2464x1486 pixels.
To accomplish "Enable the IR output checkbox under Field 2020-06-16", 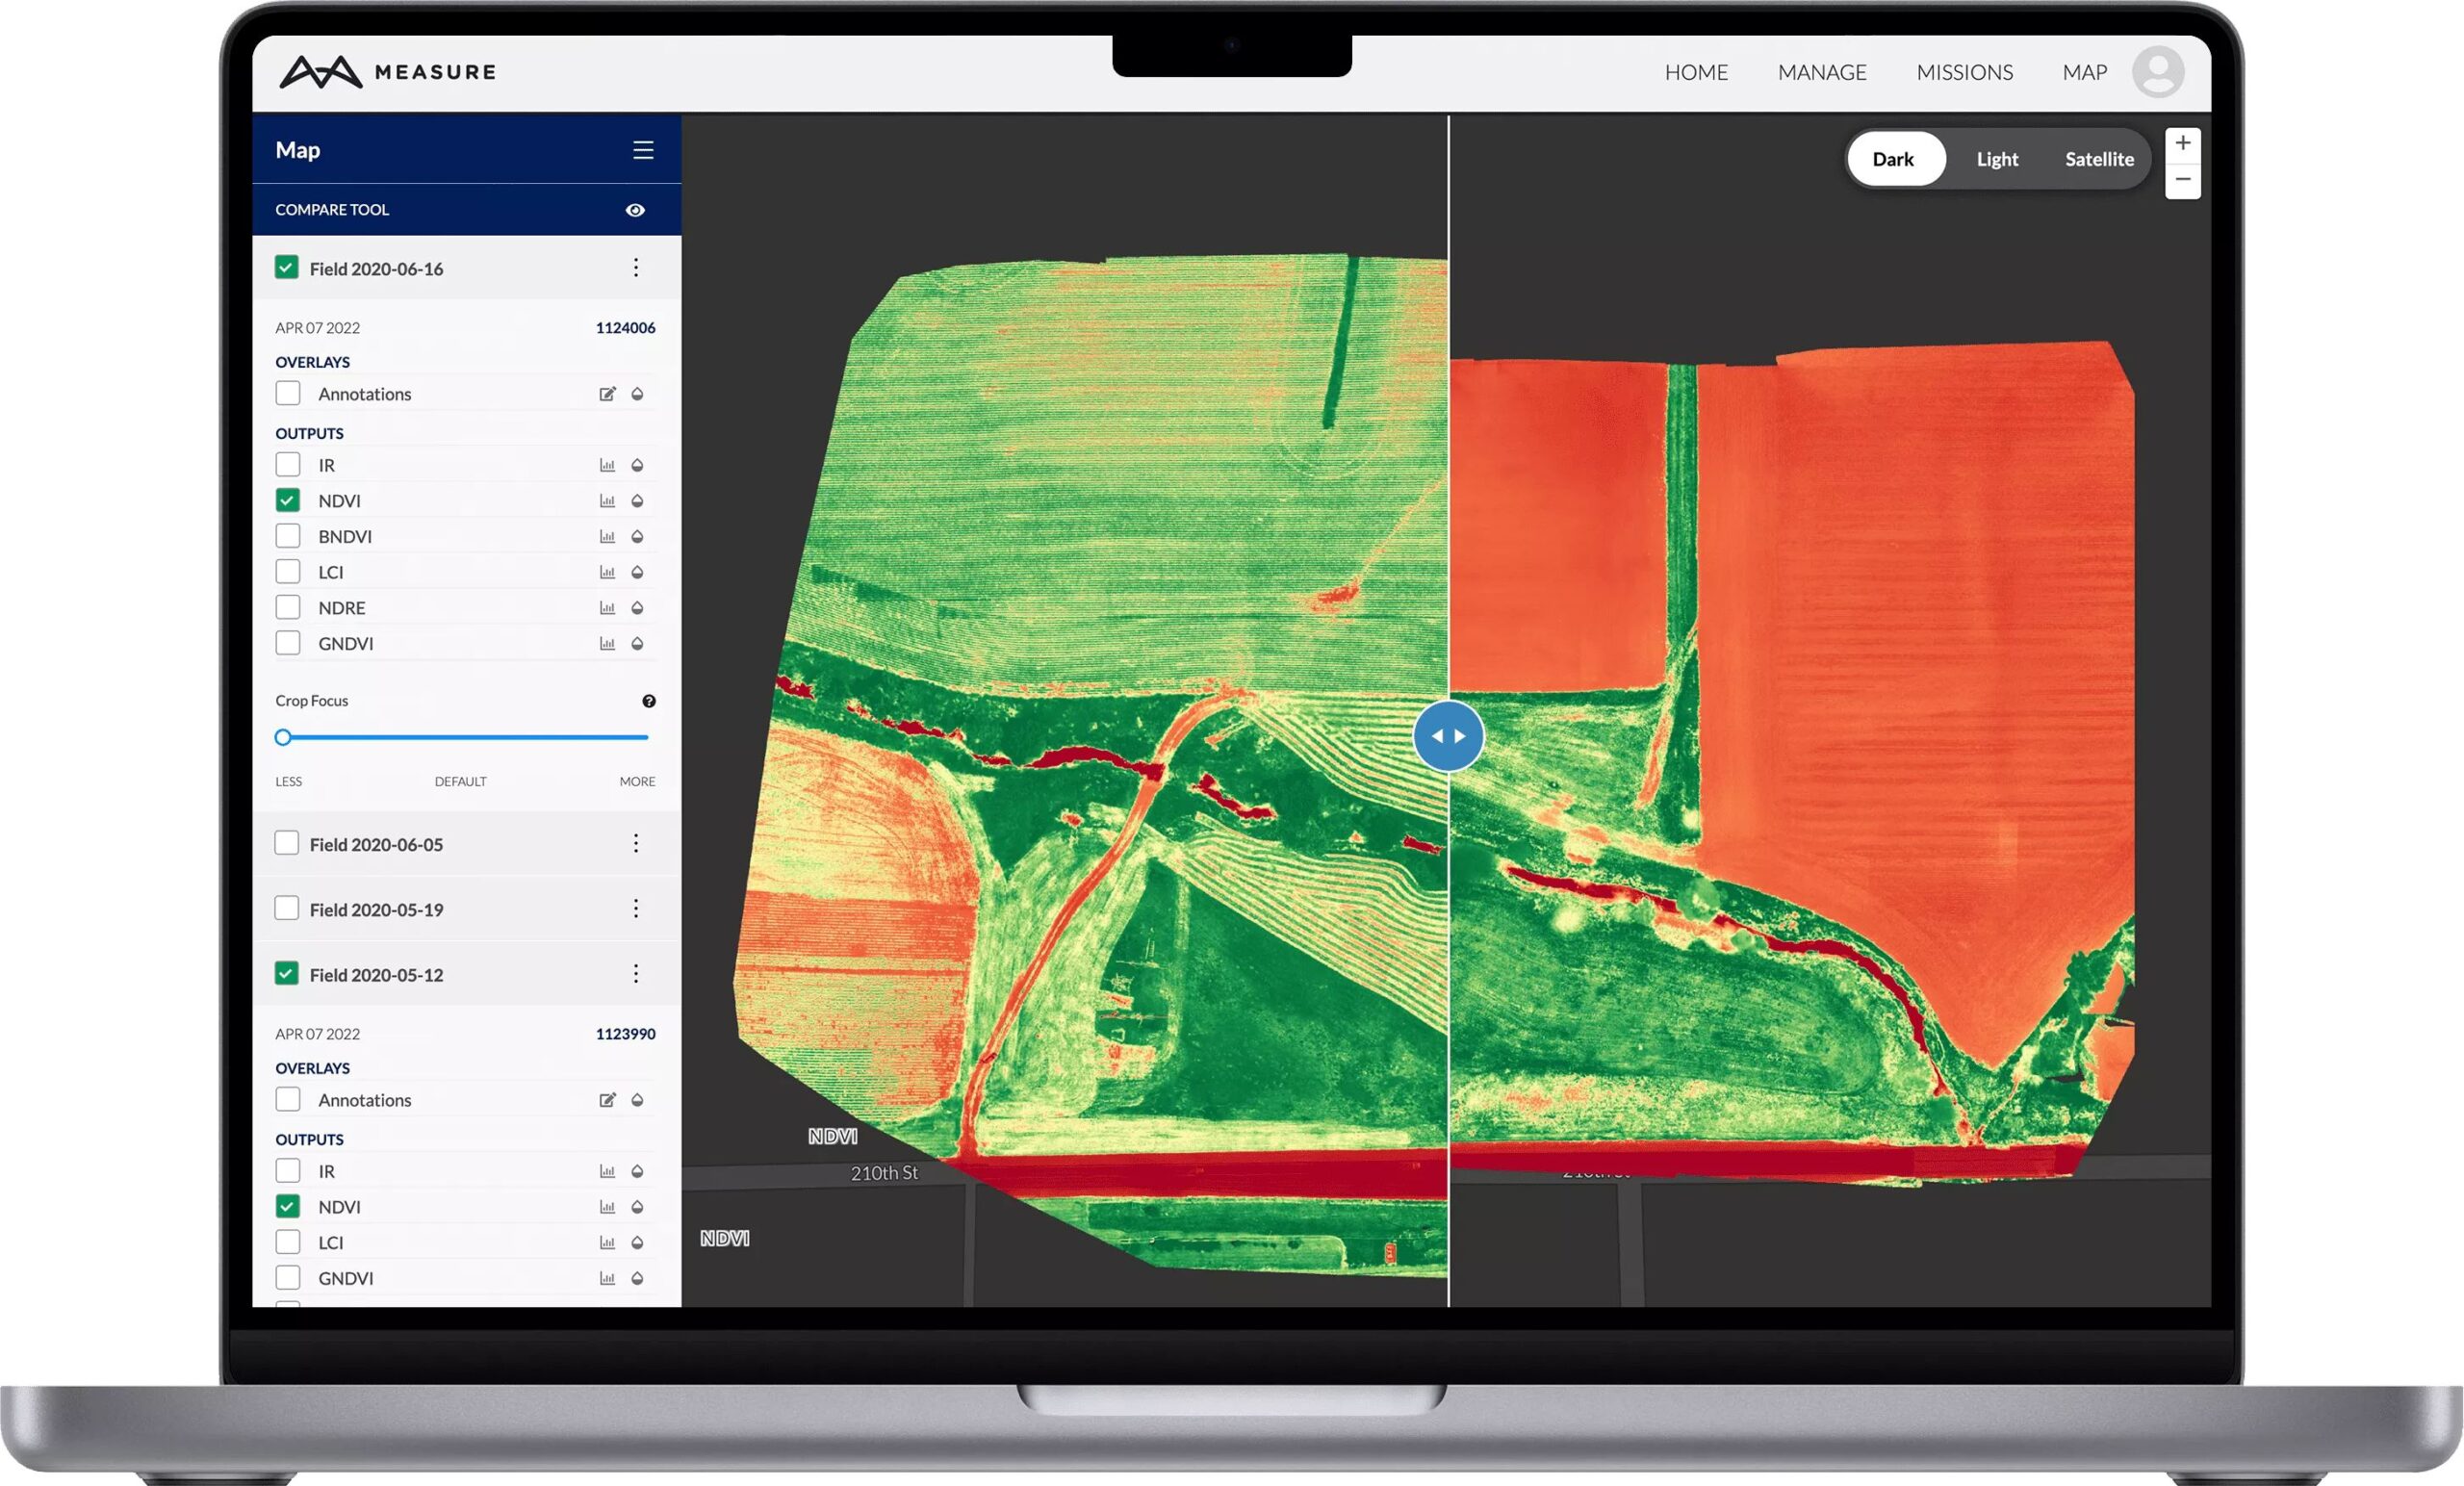I will 288,465.
